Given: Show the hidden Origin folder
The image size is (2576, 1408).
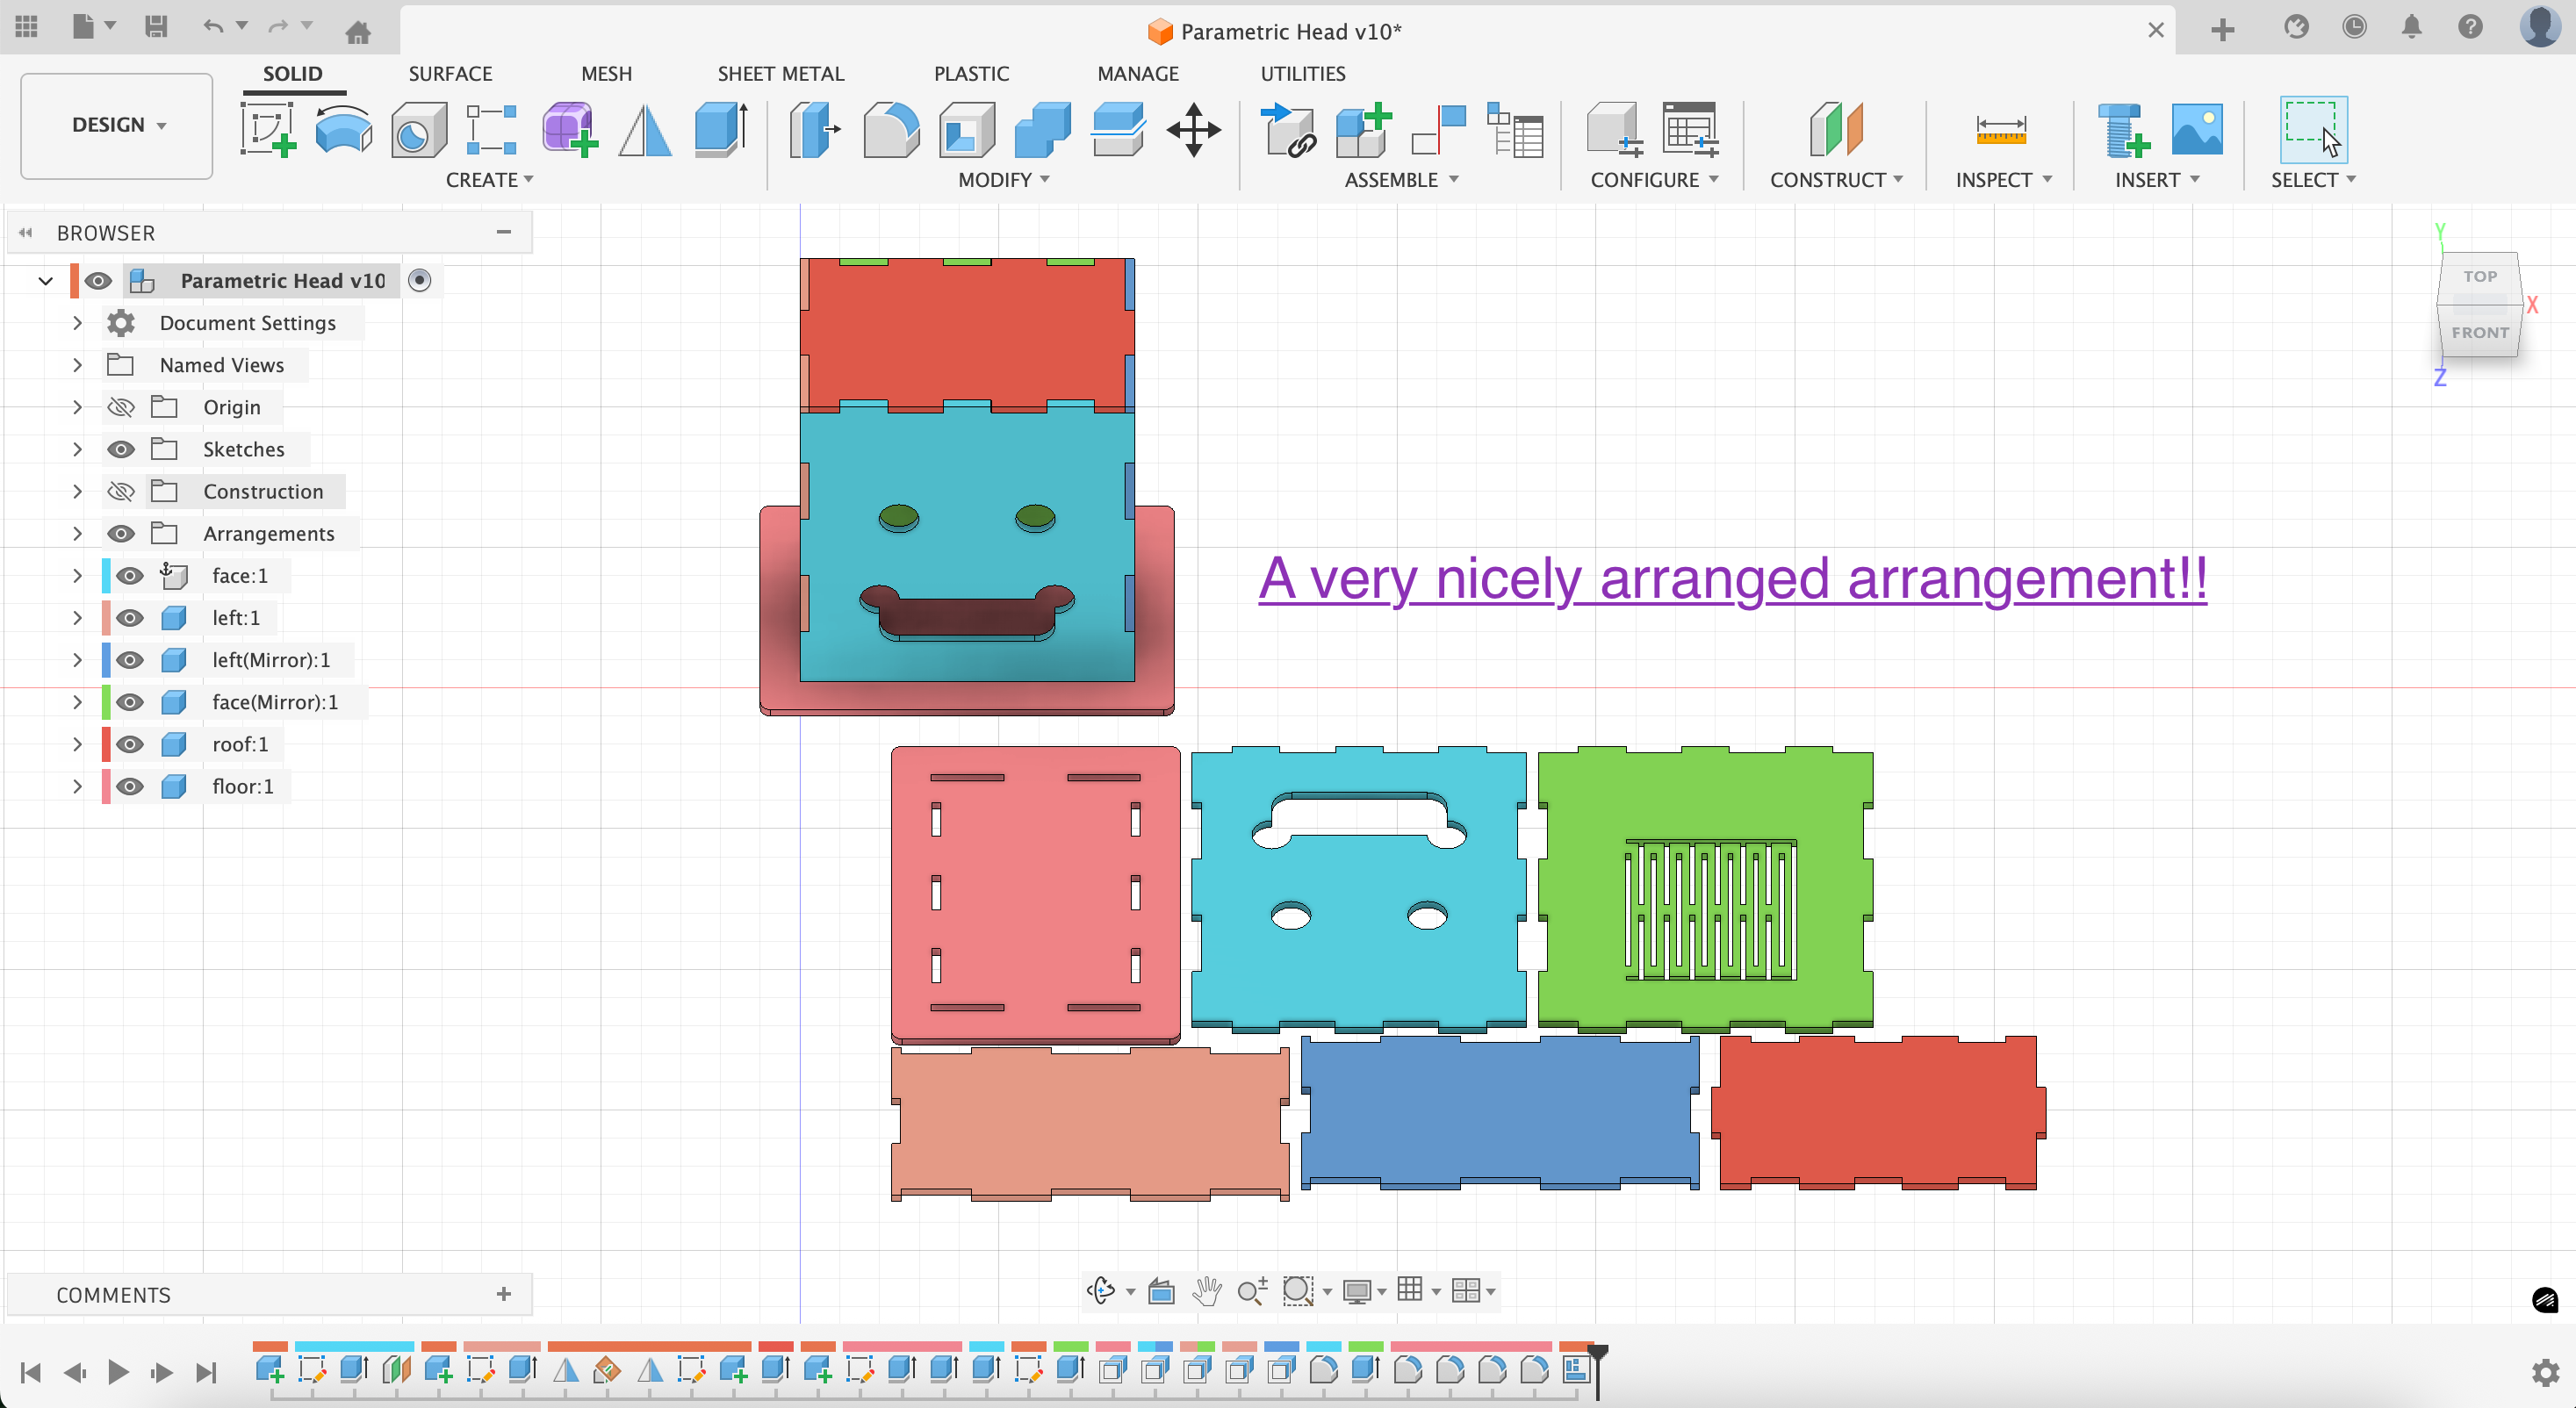Looking at the screenshot, I should 121,407.
